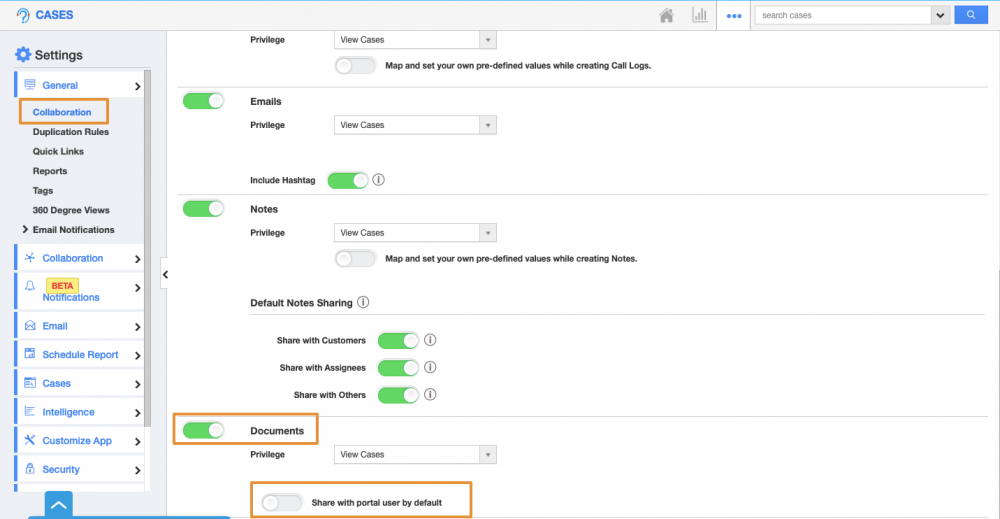The width and height of the screenshot is (1000, 519).
Task: Expand the Security settings section
Action: (78, 469)
